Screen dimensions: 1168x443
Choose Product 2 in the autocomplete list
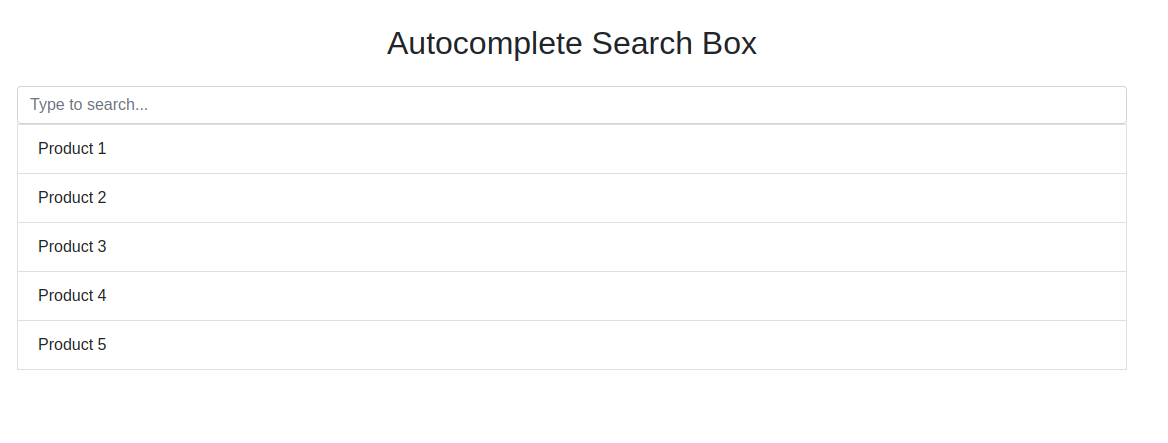point(571,198)
